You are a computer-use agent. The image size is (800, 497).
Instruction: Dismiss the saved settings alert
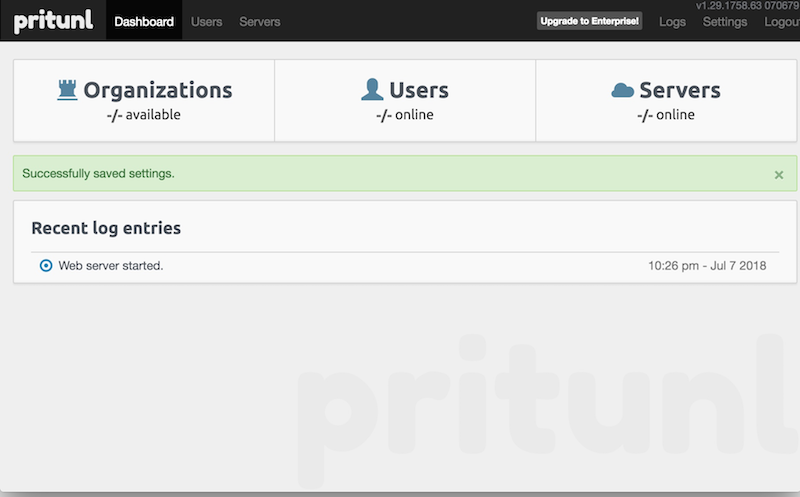click(x=779, y=175)
